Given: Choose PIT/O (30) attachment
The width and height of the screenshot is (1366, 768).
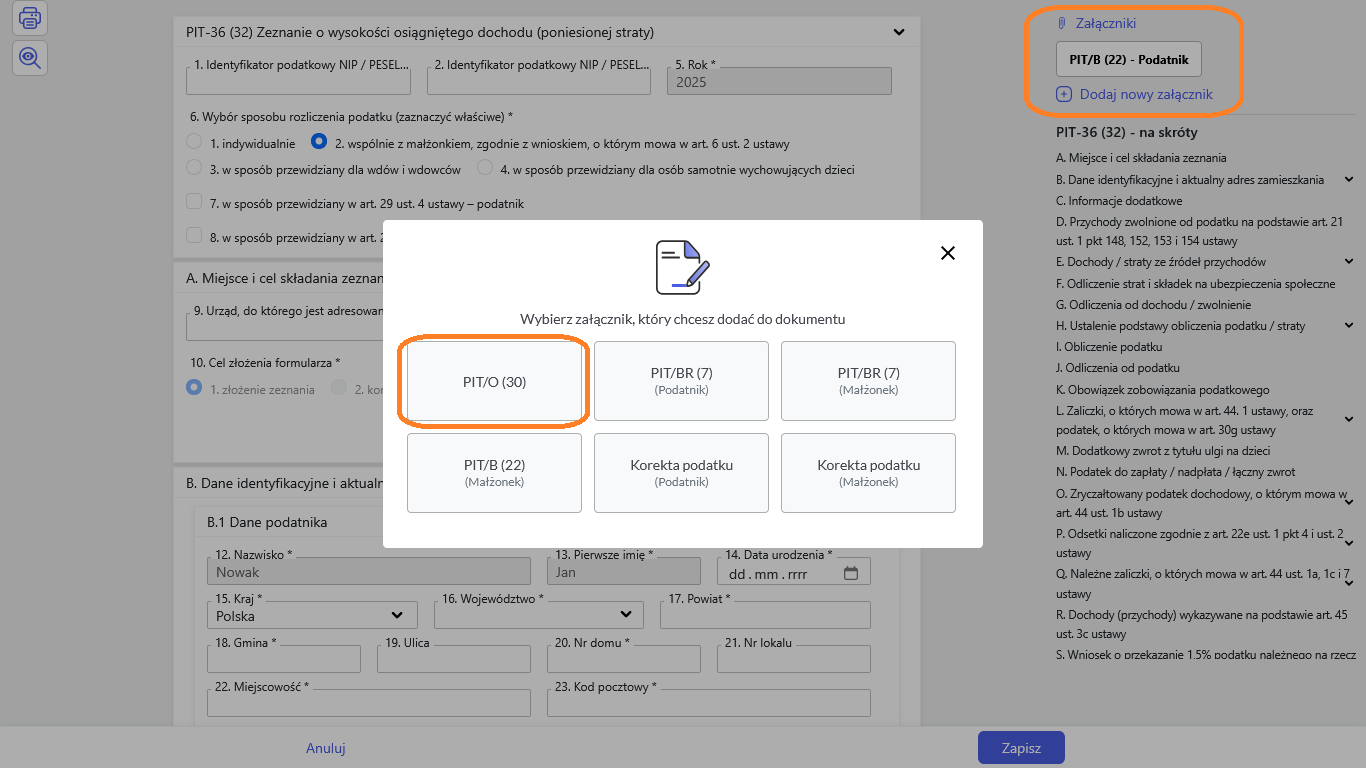Looking at the screenshot, I should click(x=494, y=382).
